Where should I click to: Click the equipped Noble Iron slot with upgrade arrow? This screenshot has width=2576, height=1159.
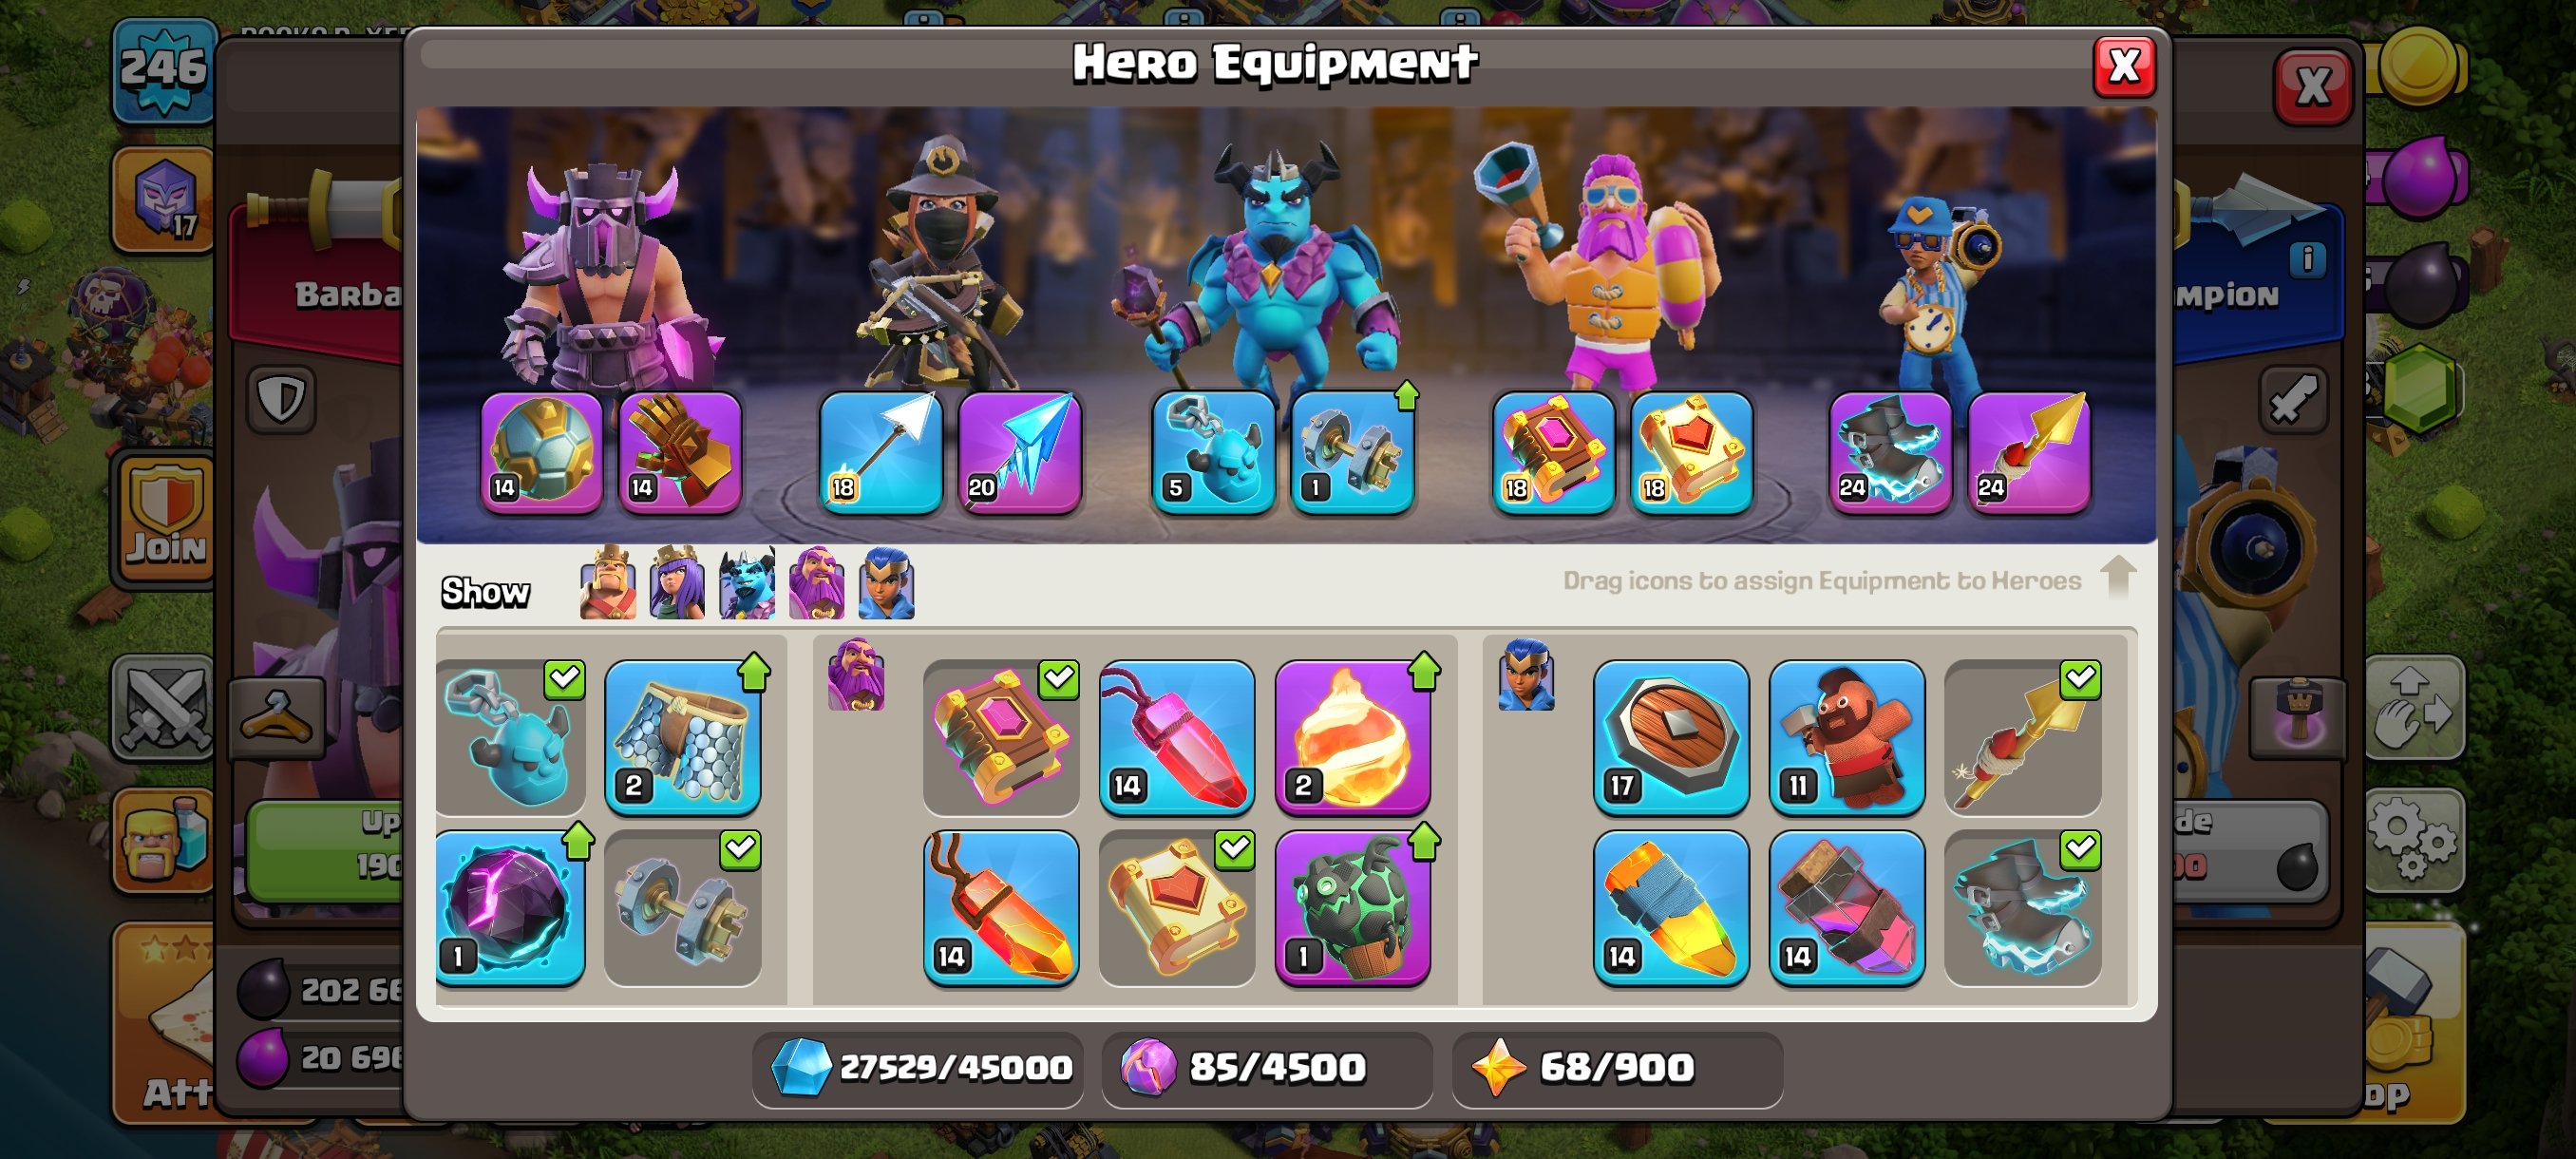click(x=1353, y=452)
